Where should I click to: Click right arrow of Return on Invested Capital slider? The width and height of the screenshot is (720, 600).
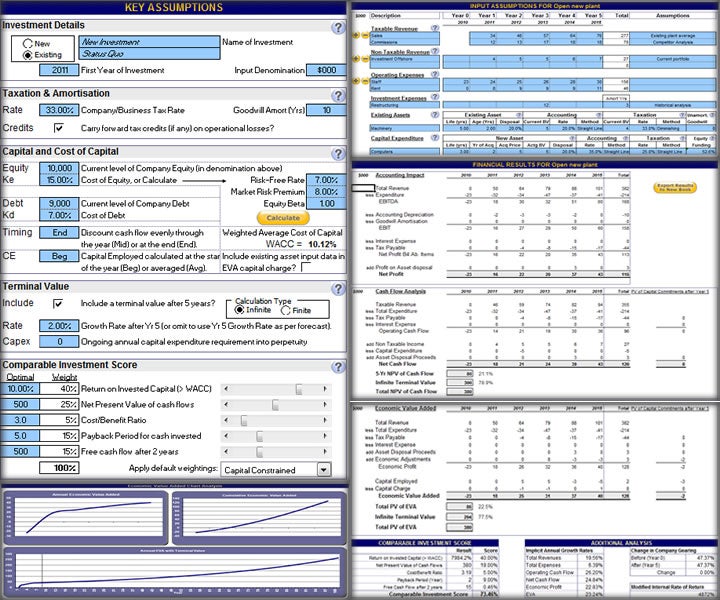[325, 389]
